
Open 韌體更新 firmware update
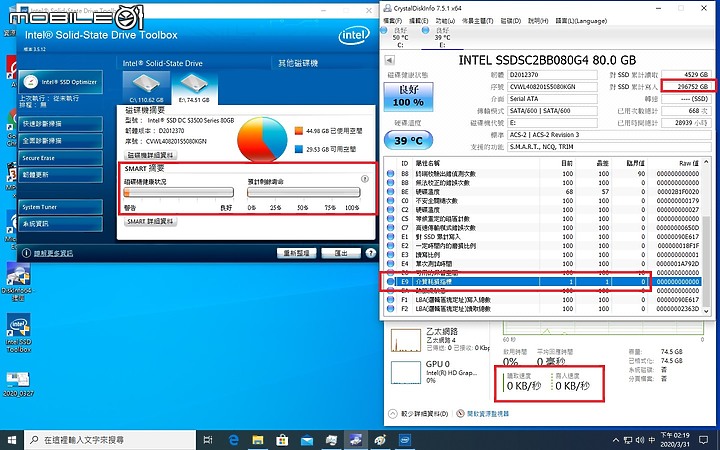[61, 174]
